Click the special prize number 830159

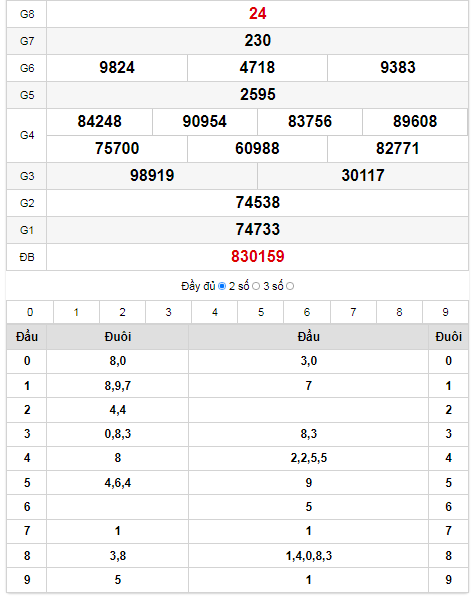coord(258,257)
